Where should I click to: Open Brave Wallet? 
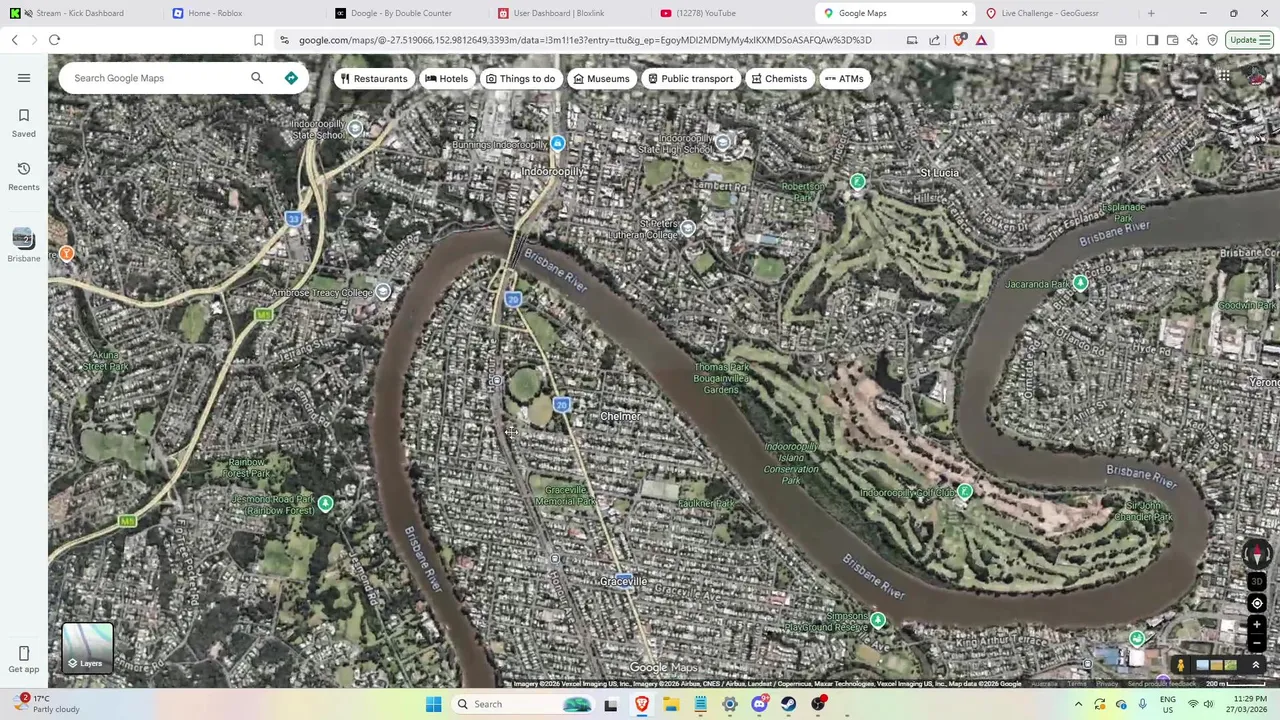coord(1172,40)
